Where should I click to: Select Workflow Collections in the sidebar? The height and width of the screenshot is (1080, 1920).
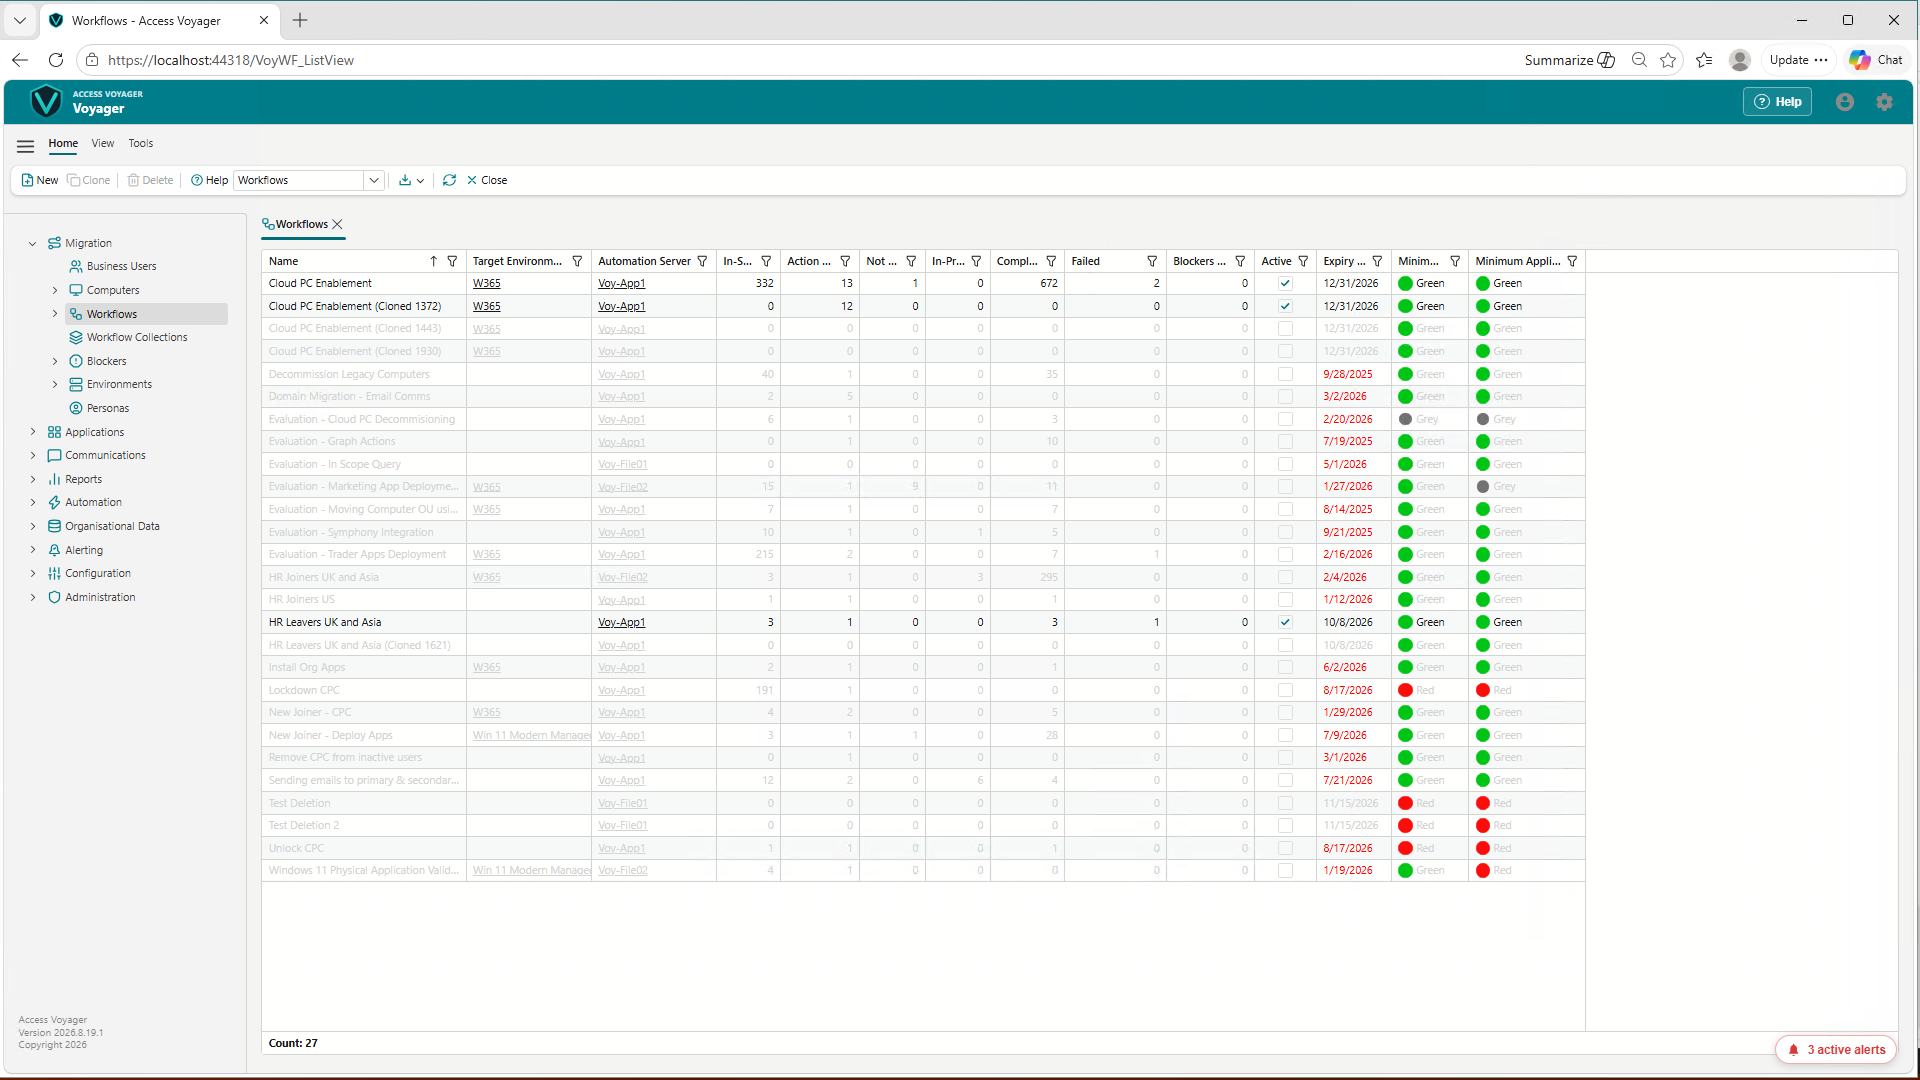pos(137,338)
